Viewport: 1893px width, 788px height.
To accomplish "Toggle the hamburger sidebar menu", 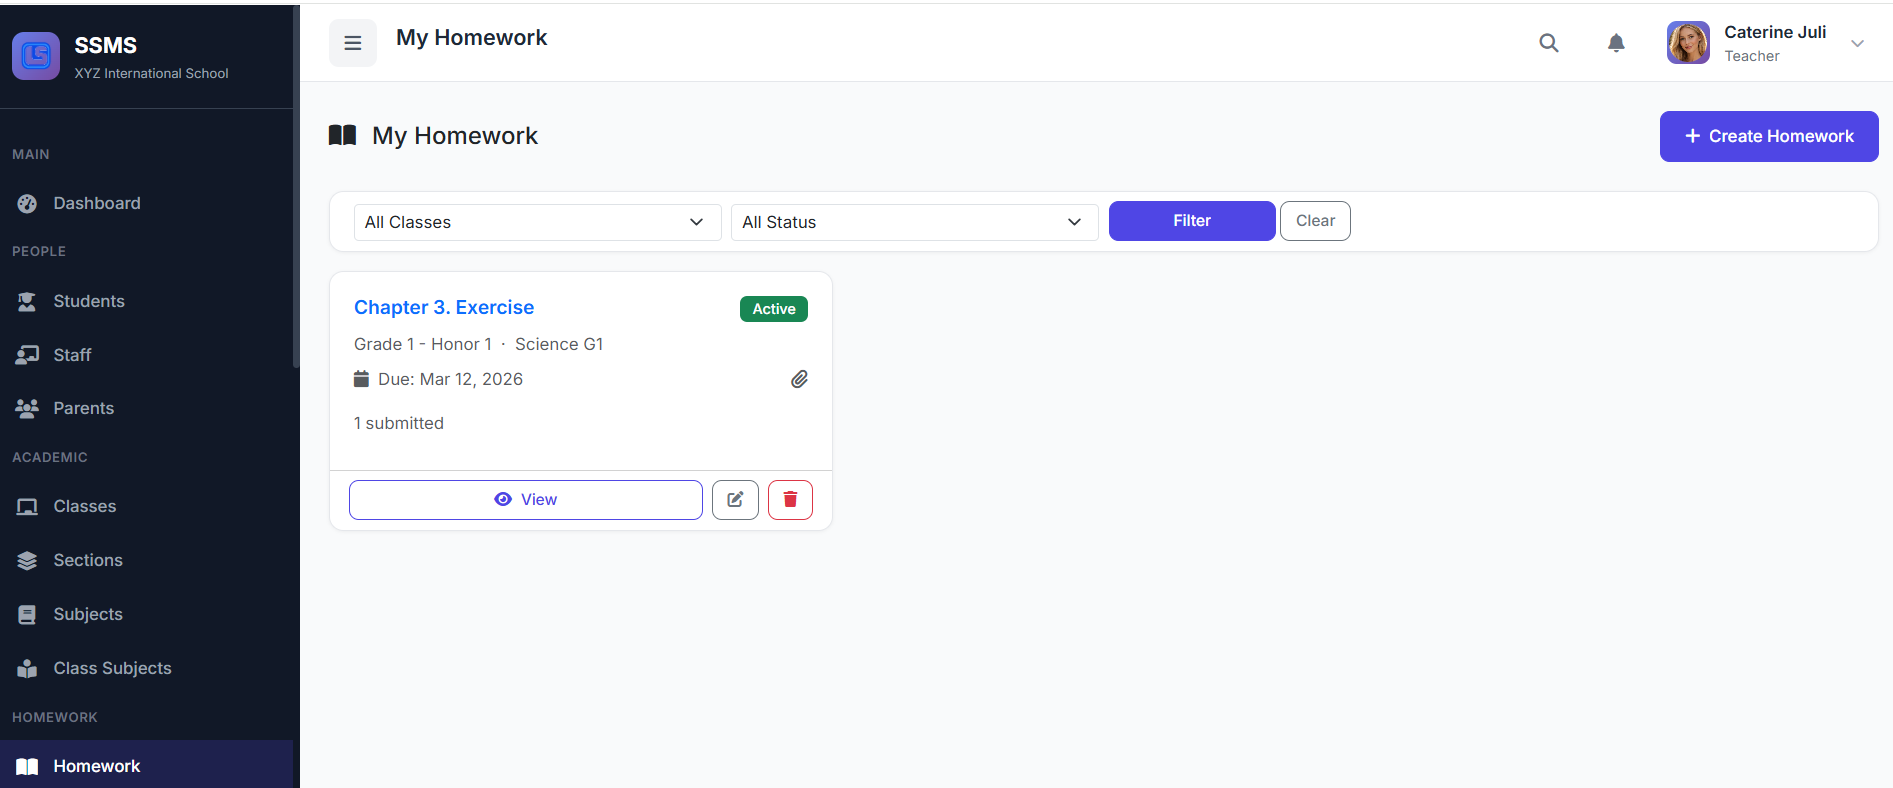I will 353,43.
